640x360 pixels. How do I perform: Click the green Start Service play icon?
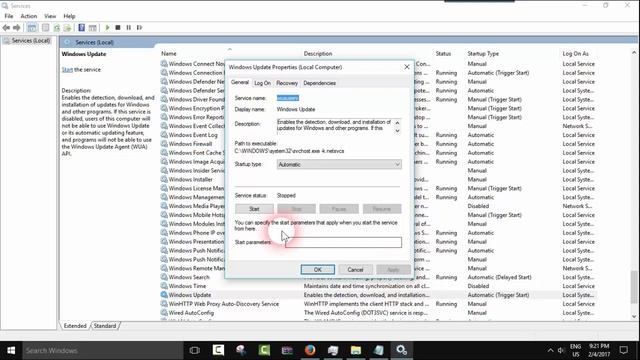[x=107, y=27]
